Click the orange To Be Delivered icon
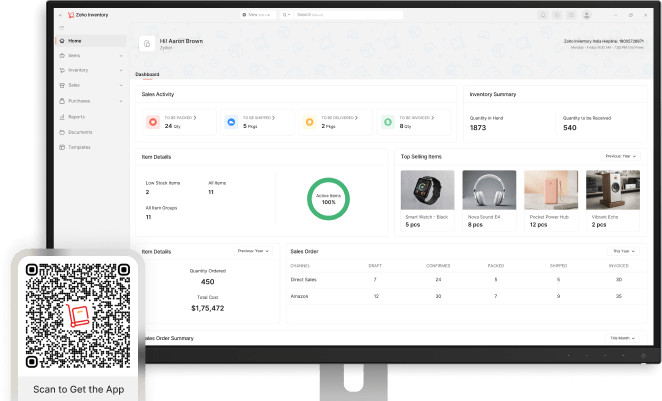The image size is (662, 401). coord(309,122)
